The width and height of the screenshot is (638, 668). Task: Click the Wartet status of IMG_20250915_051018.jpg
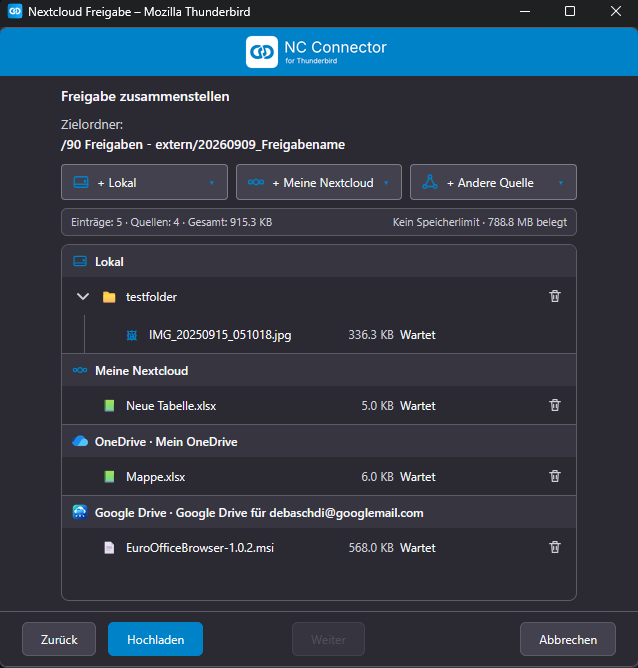[418, 335]
